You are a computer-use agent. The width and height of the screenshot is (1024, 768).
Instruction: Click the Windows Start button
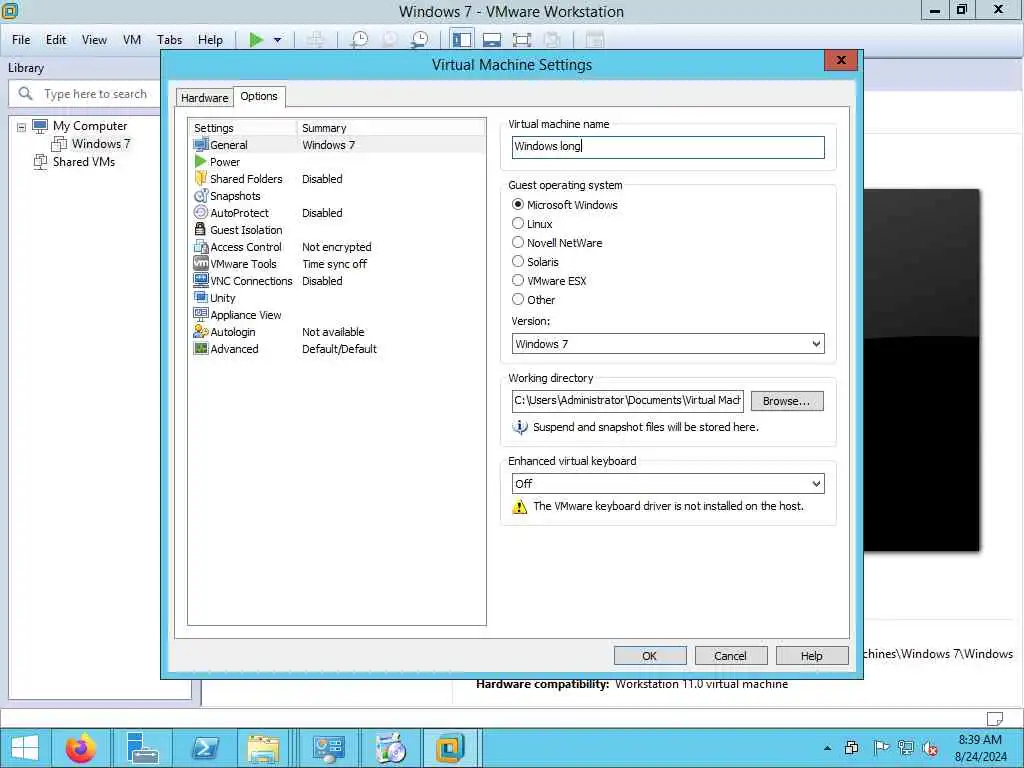click(24, 748)
